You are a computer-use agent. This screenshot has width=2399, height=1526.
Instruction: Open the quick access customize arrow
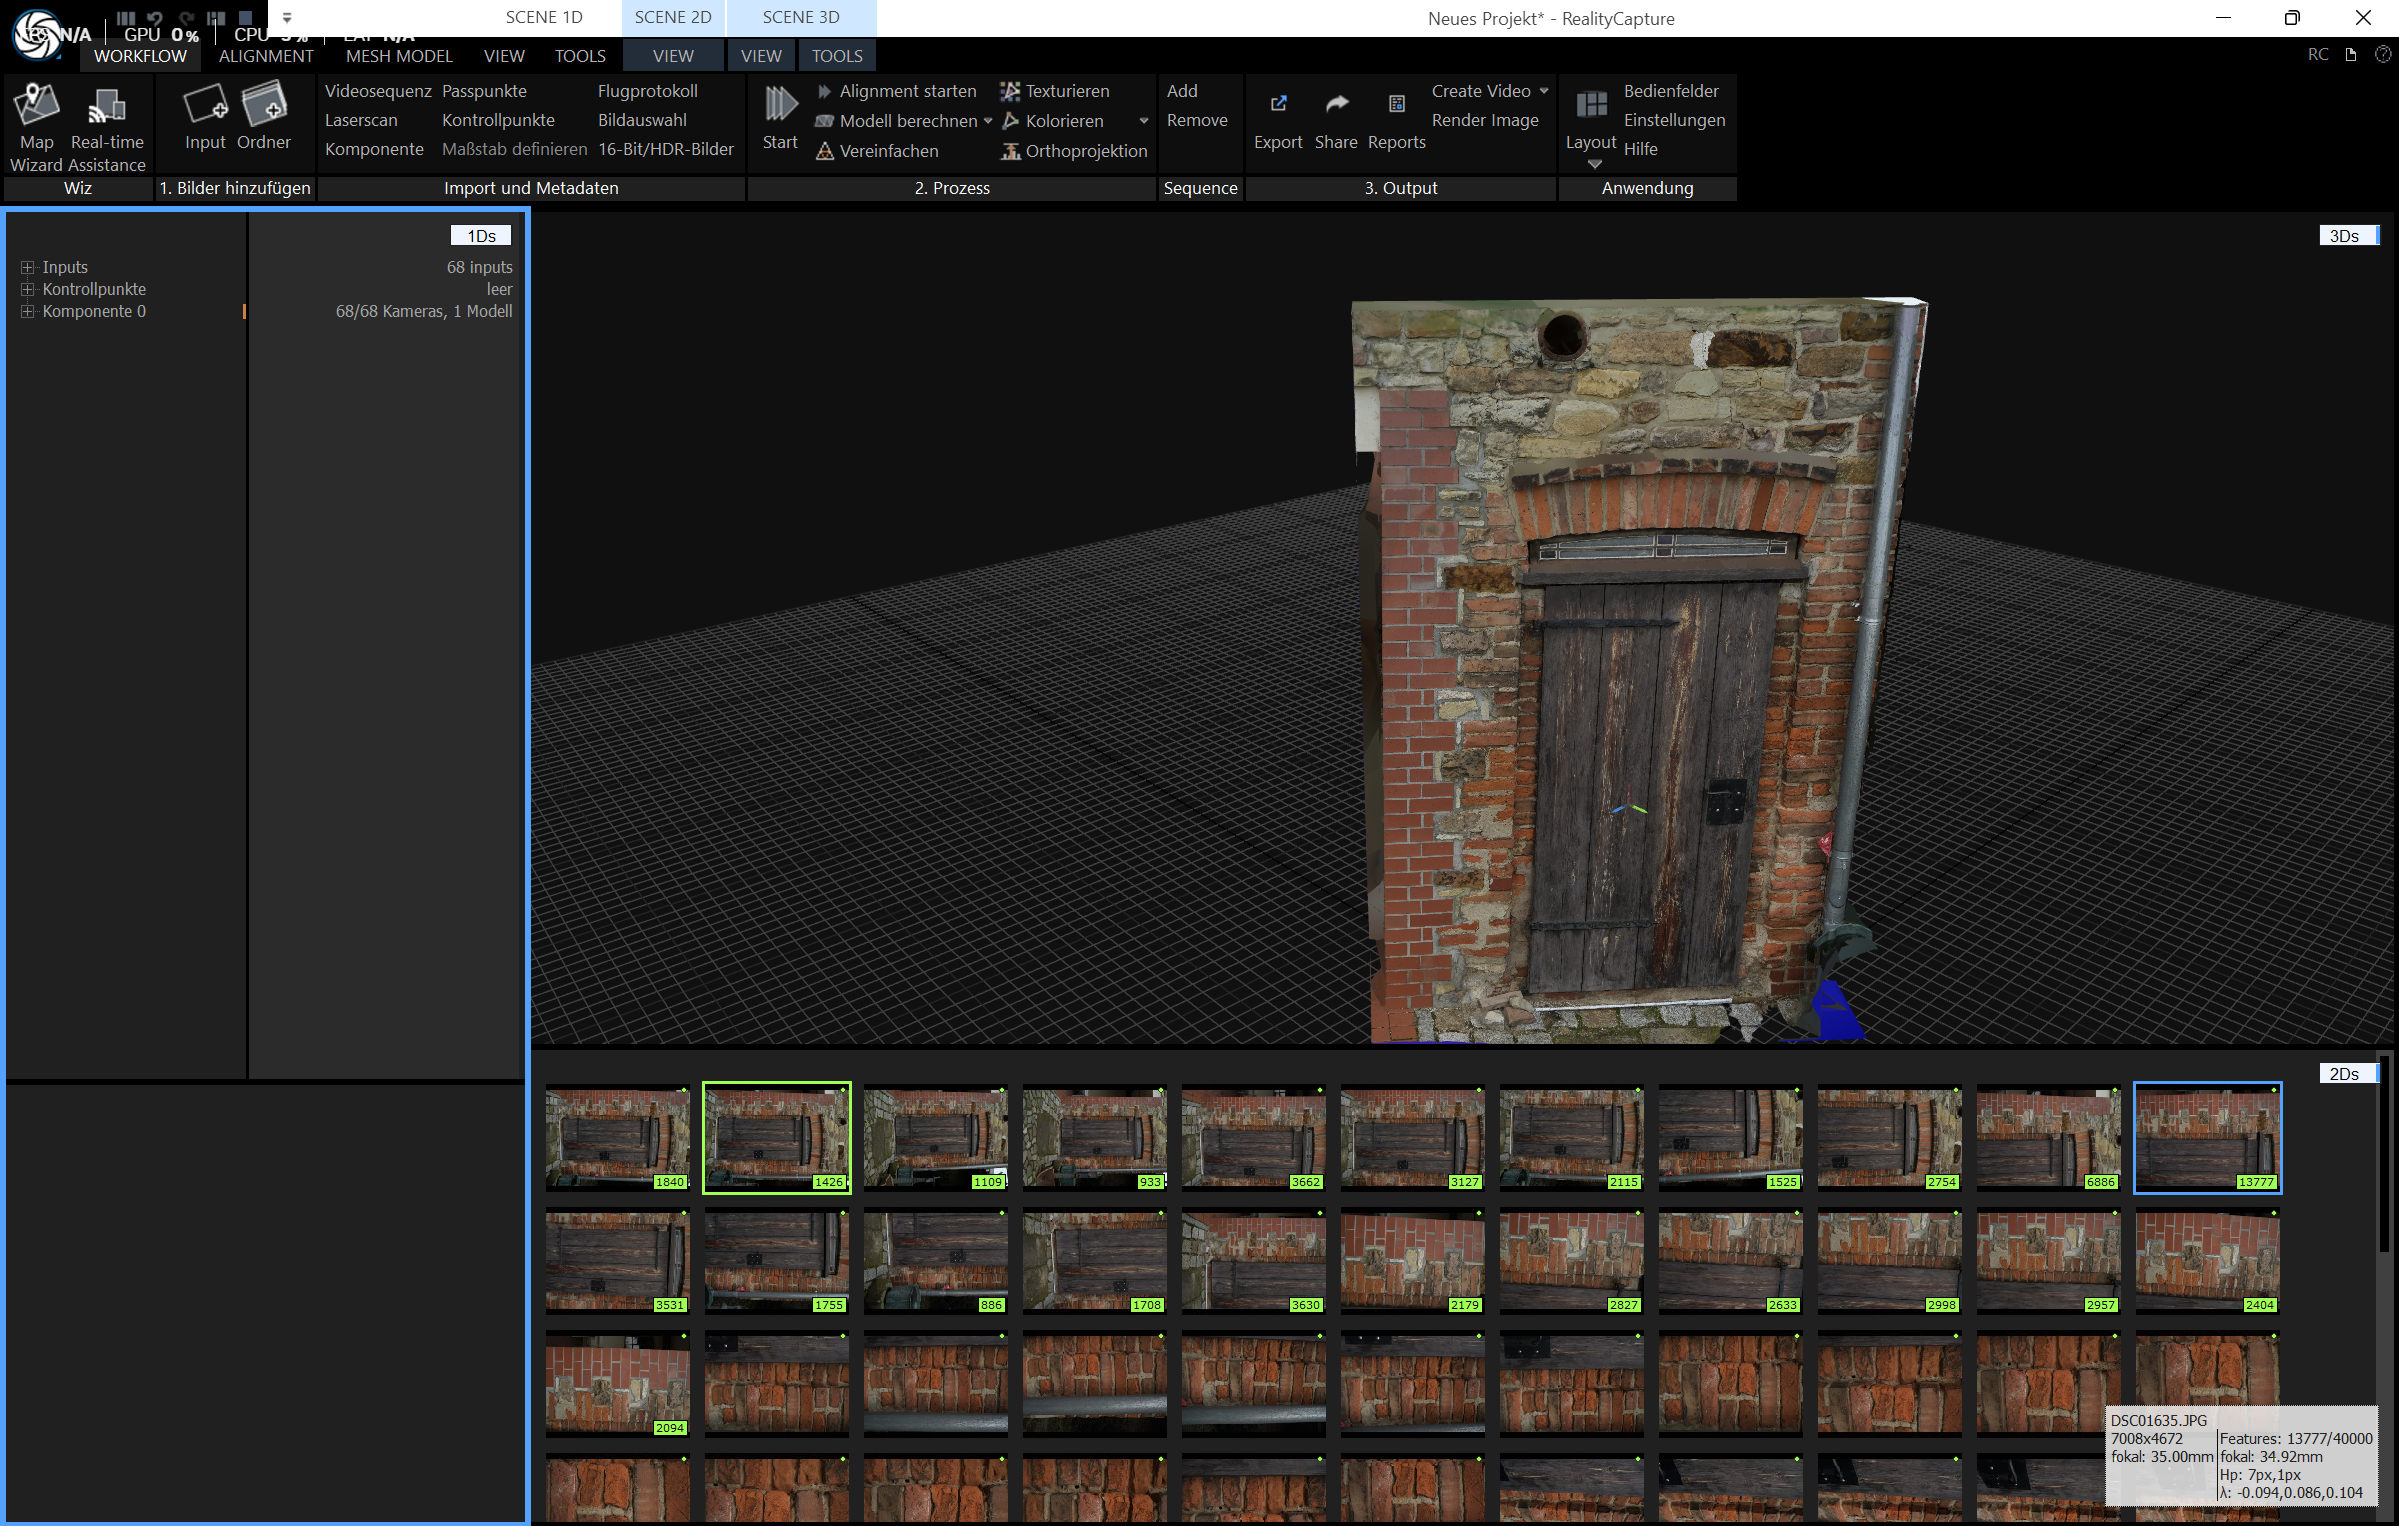[x=287, y=17]
